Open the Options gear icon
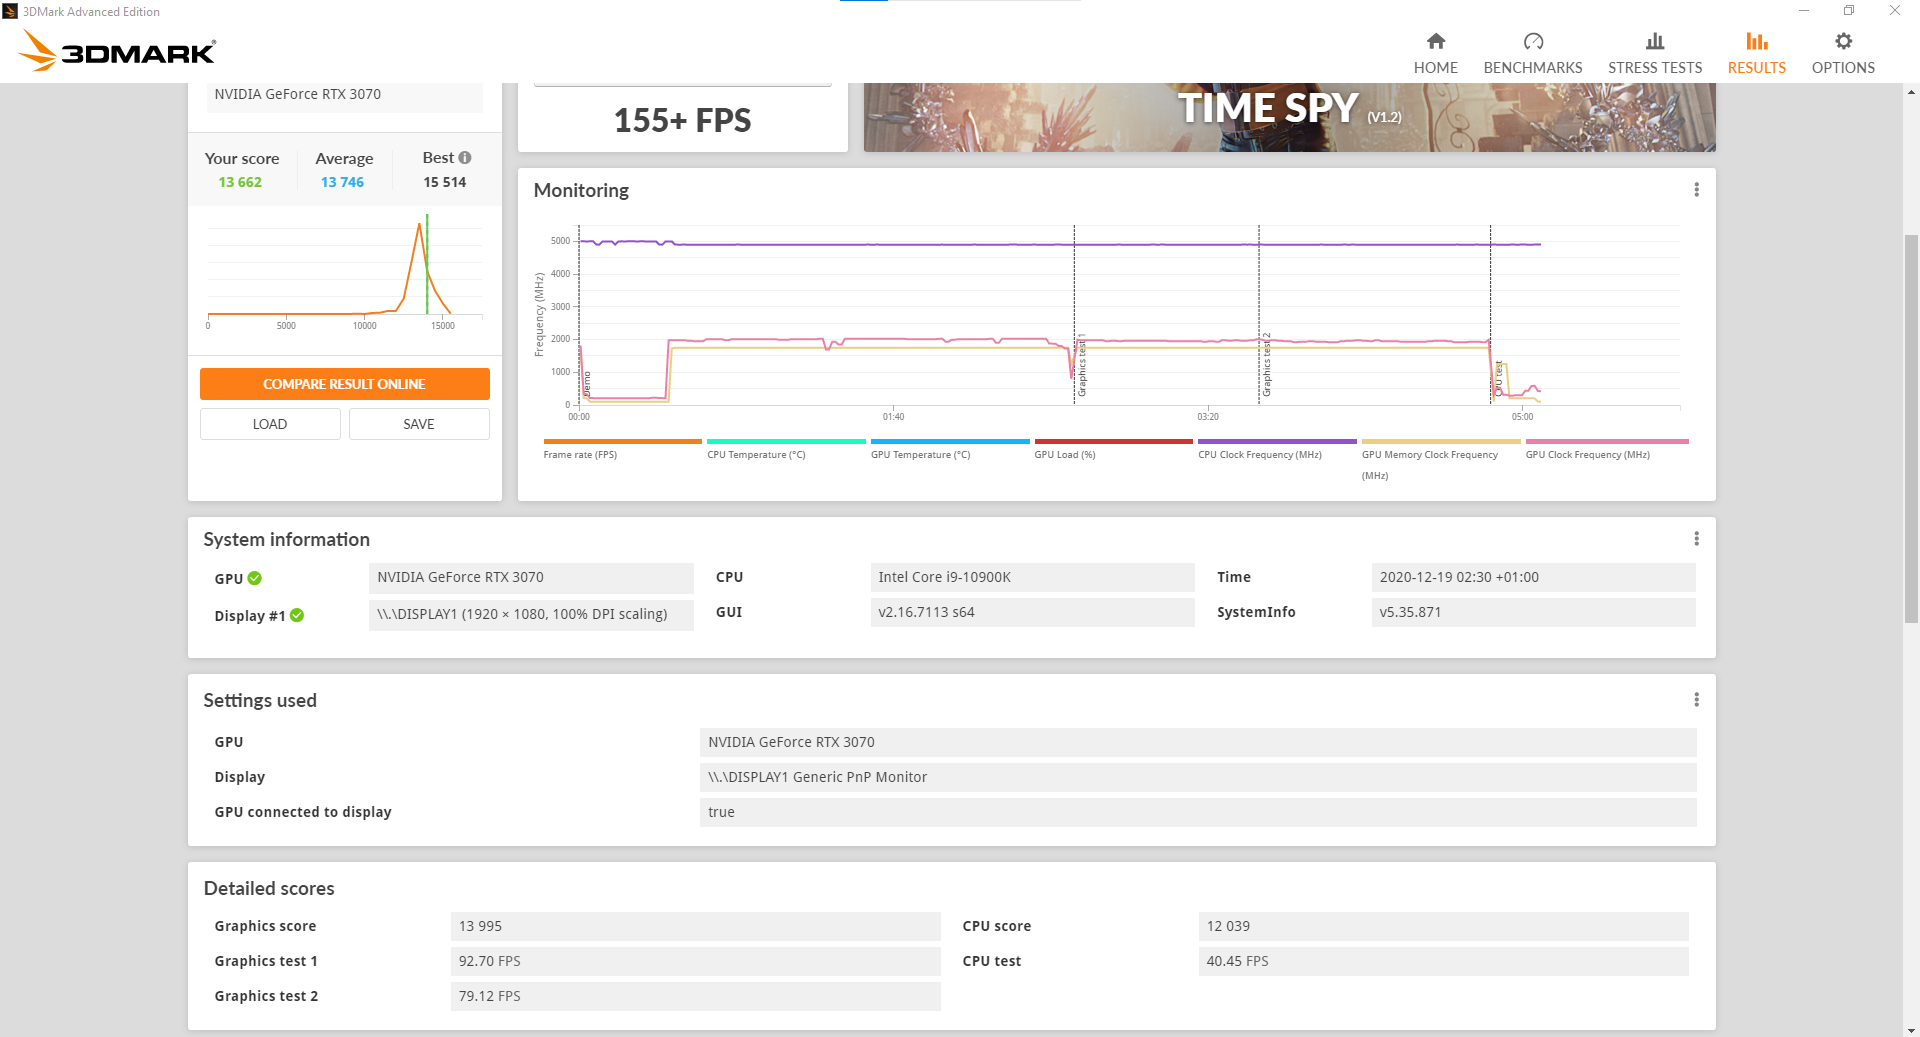Screen dimensions: 1920x1037 tap(1842, 42)
